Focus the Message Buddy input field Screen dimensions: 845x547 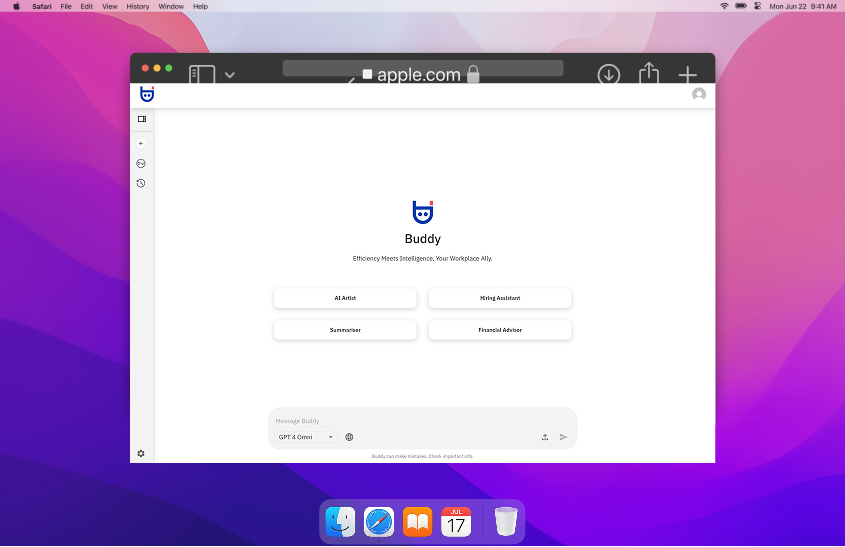click(x=422, y=421)
